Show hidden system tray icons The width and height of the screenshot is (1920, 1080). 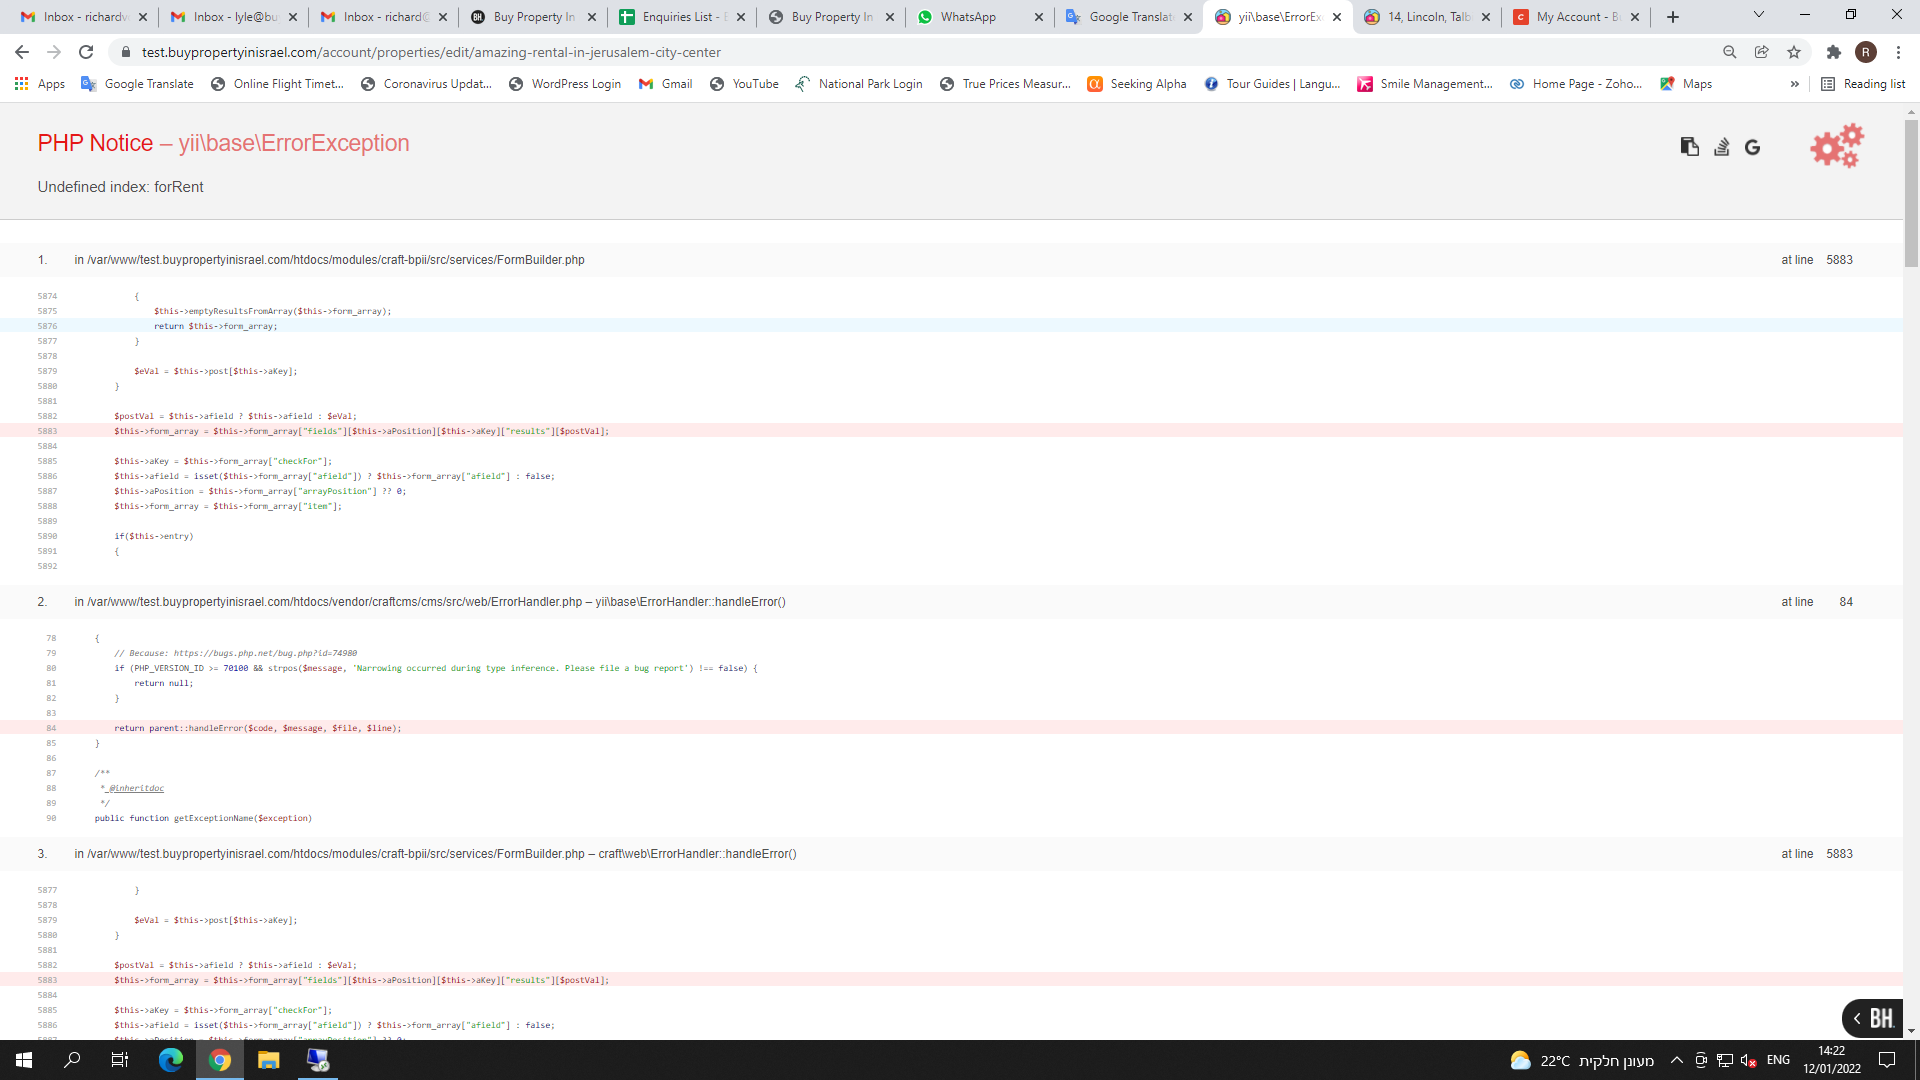click(x=1677, y=1060)
